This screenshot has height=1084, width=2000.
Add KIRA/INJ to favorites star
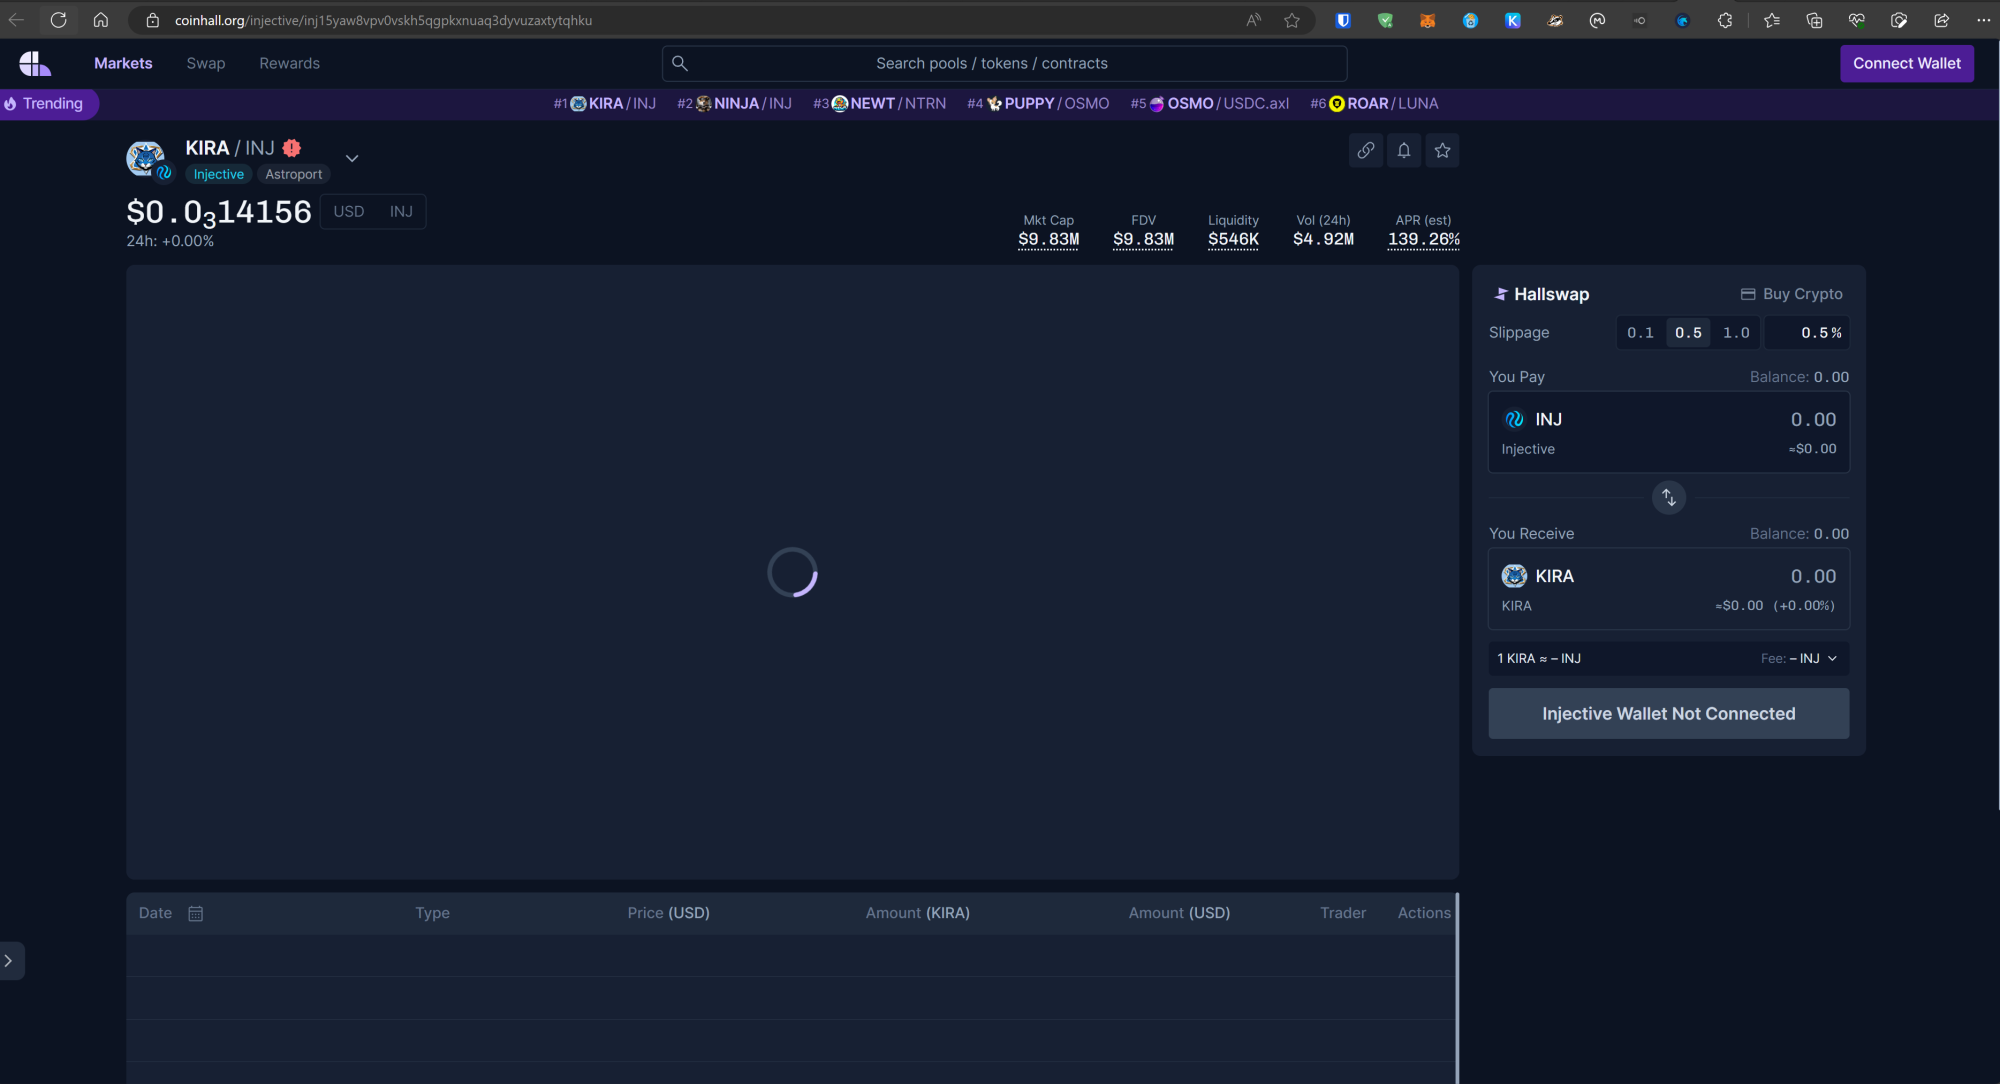[1442, 150]
